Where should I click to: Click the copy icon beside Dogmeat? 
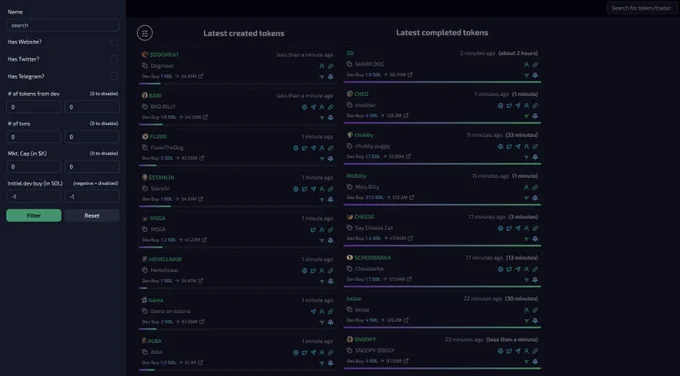[145, 66]
